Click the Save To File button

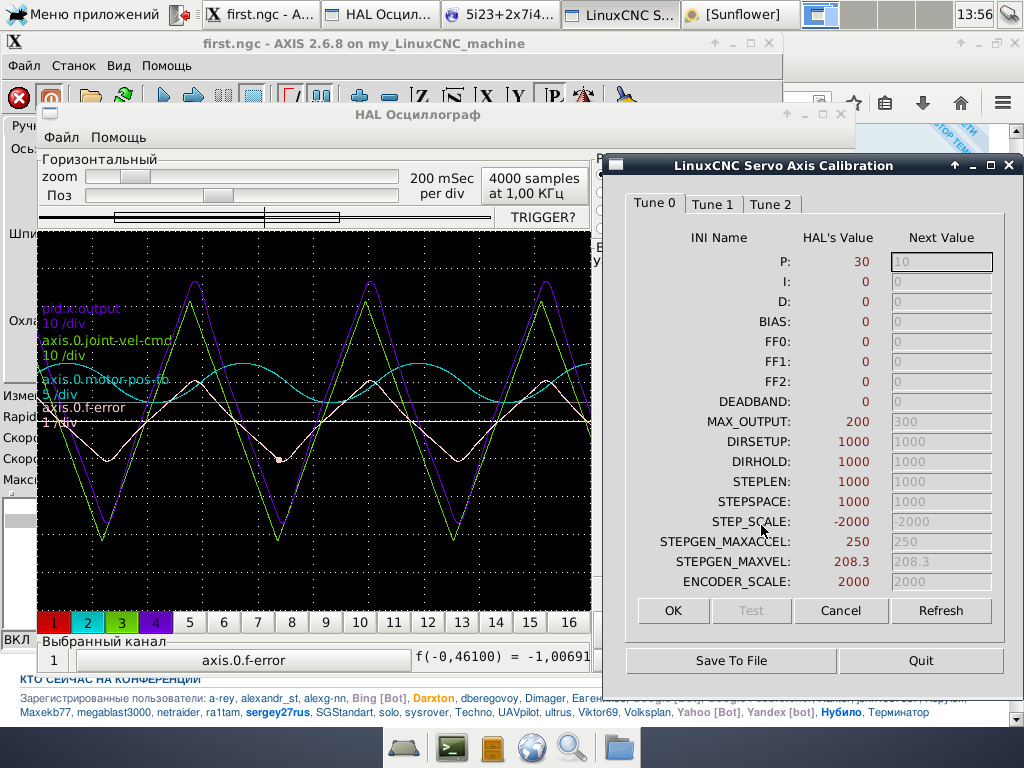731,661
